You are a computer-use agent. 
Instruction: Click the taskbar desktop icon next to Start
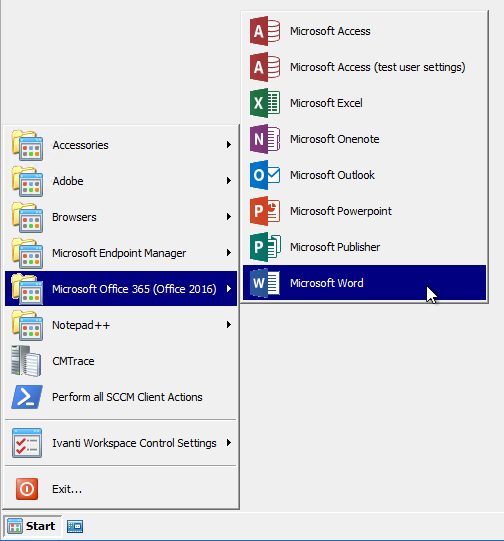[75, 527]
